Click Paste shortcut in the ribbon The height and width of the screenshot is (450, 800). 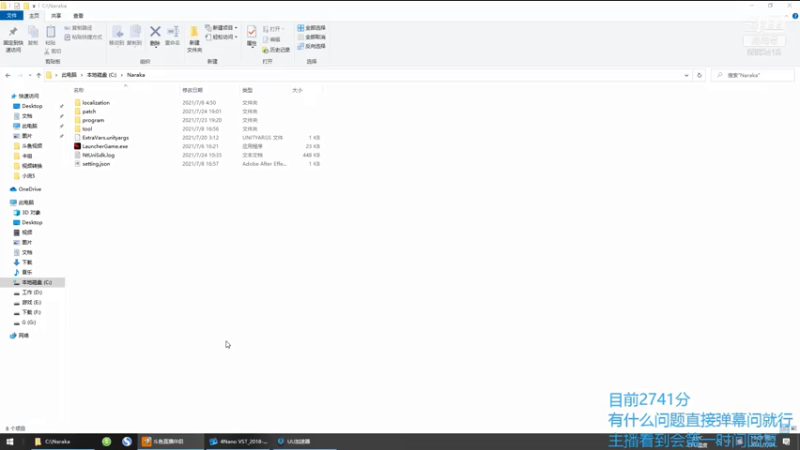click(83, 37)
